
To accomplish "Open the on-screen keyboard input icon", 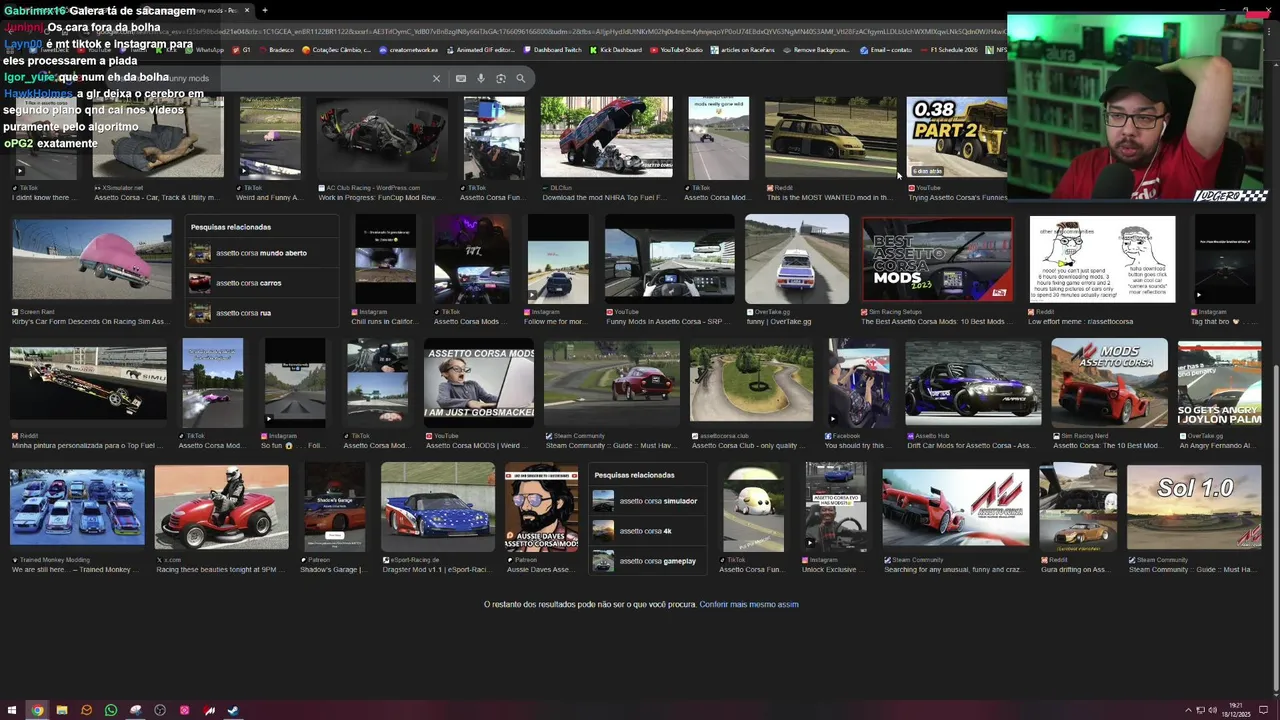I will pos(461,78).
